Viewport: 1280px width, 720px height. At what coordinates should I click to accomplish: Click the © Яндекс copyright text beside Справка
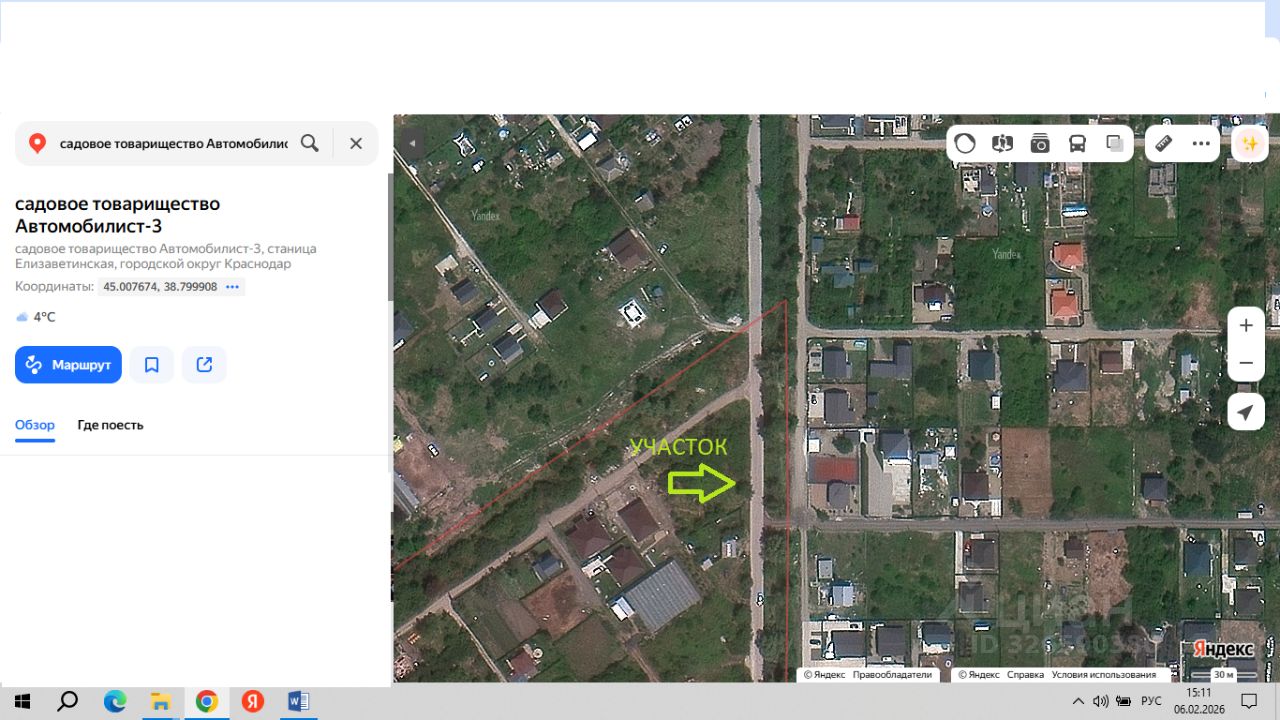980,675
